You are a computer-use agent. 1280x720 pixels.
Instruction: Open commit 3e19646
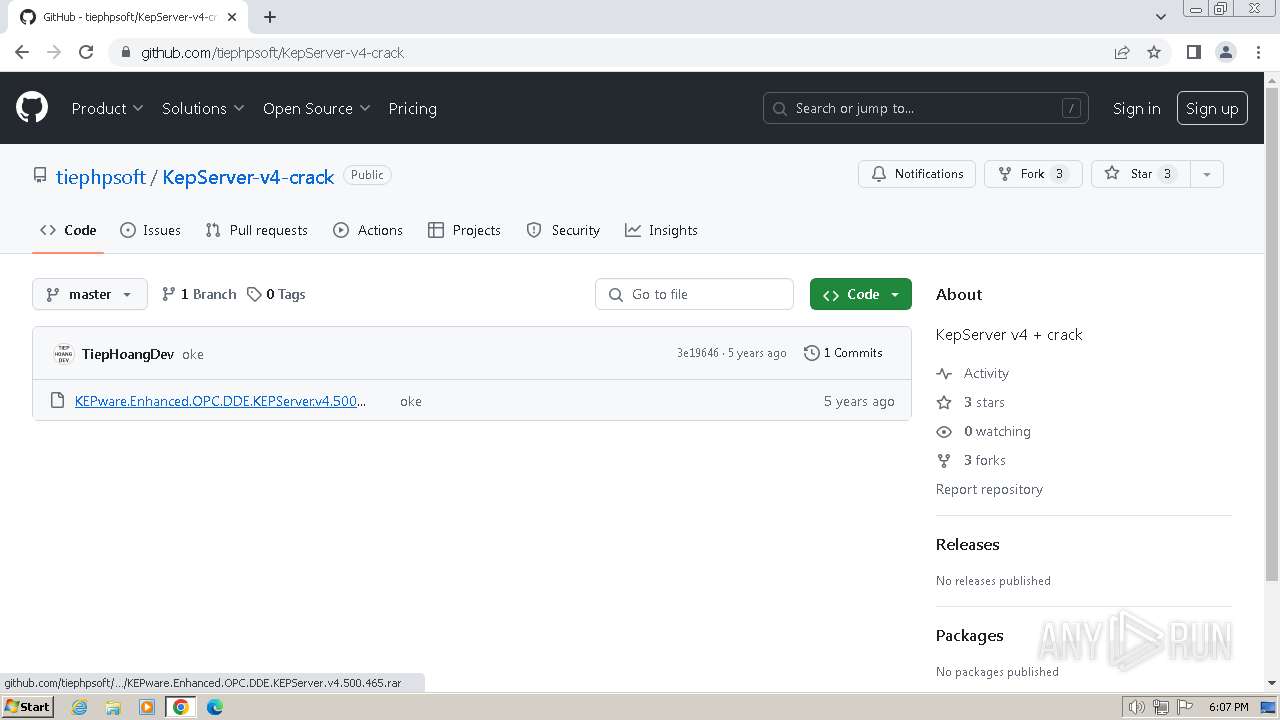[x=698, y=353]
